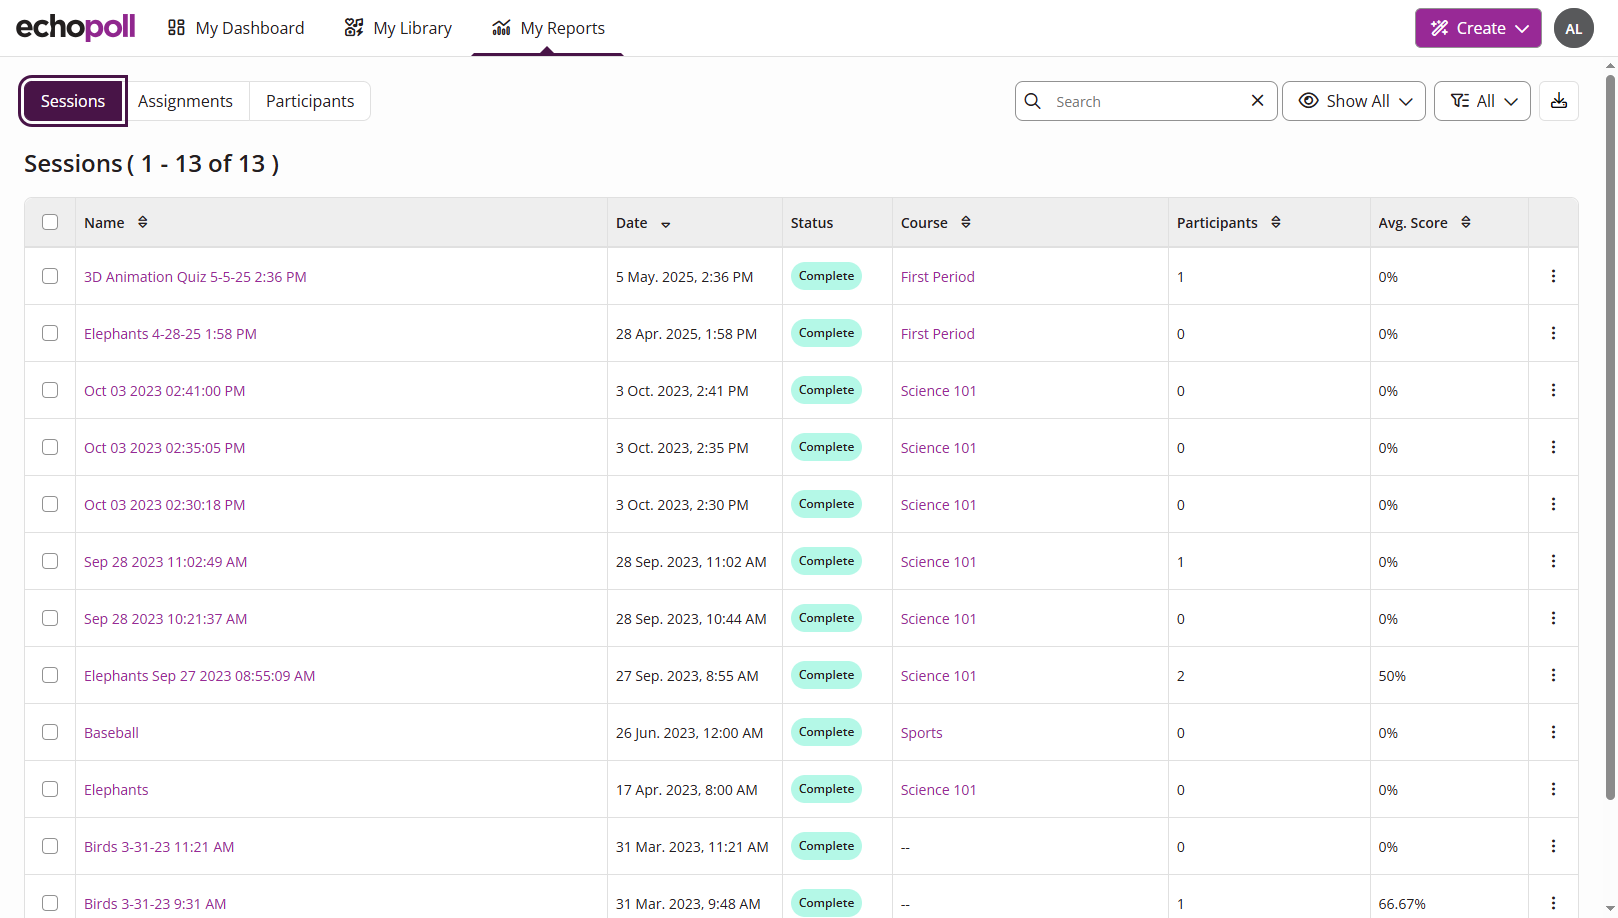Open more options for Oct 03 02:41:00 PM row
The width and height of the screenshot is (1618, 918).
(x=1553, y=390)
